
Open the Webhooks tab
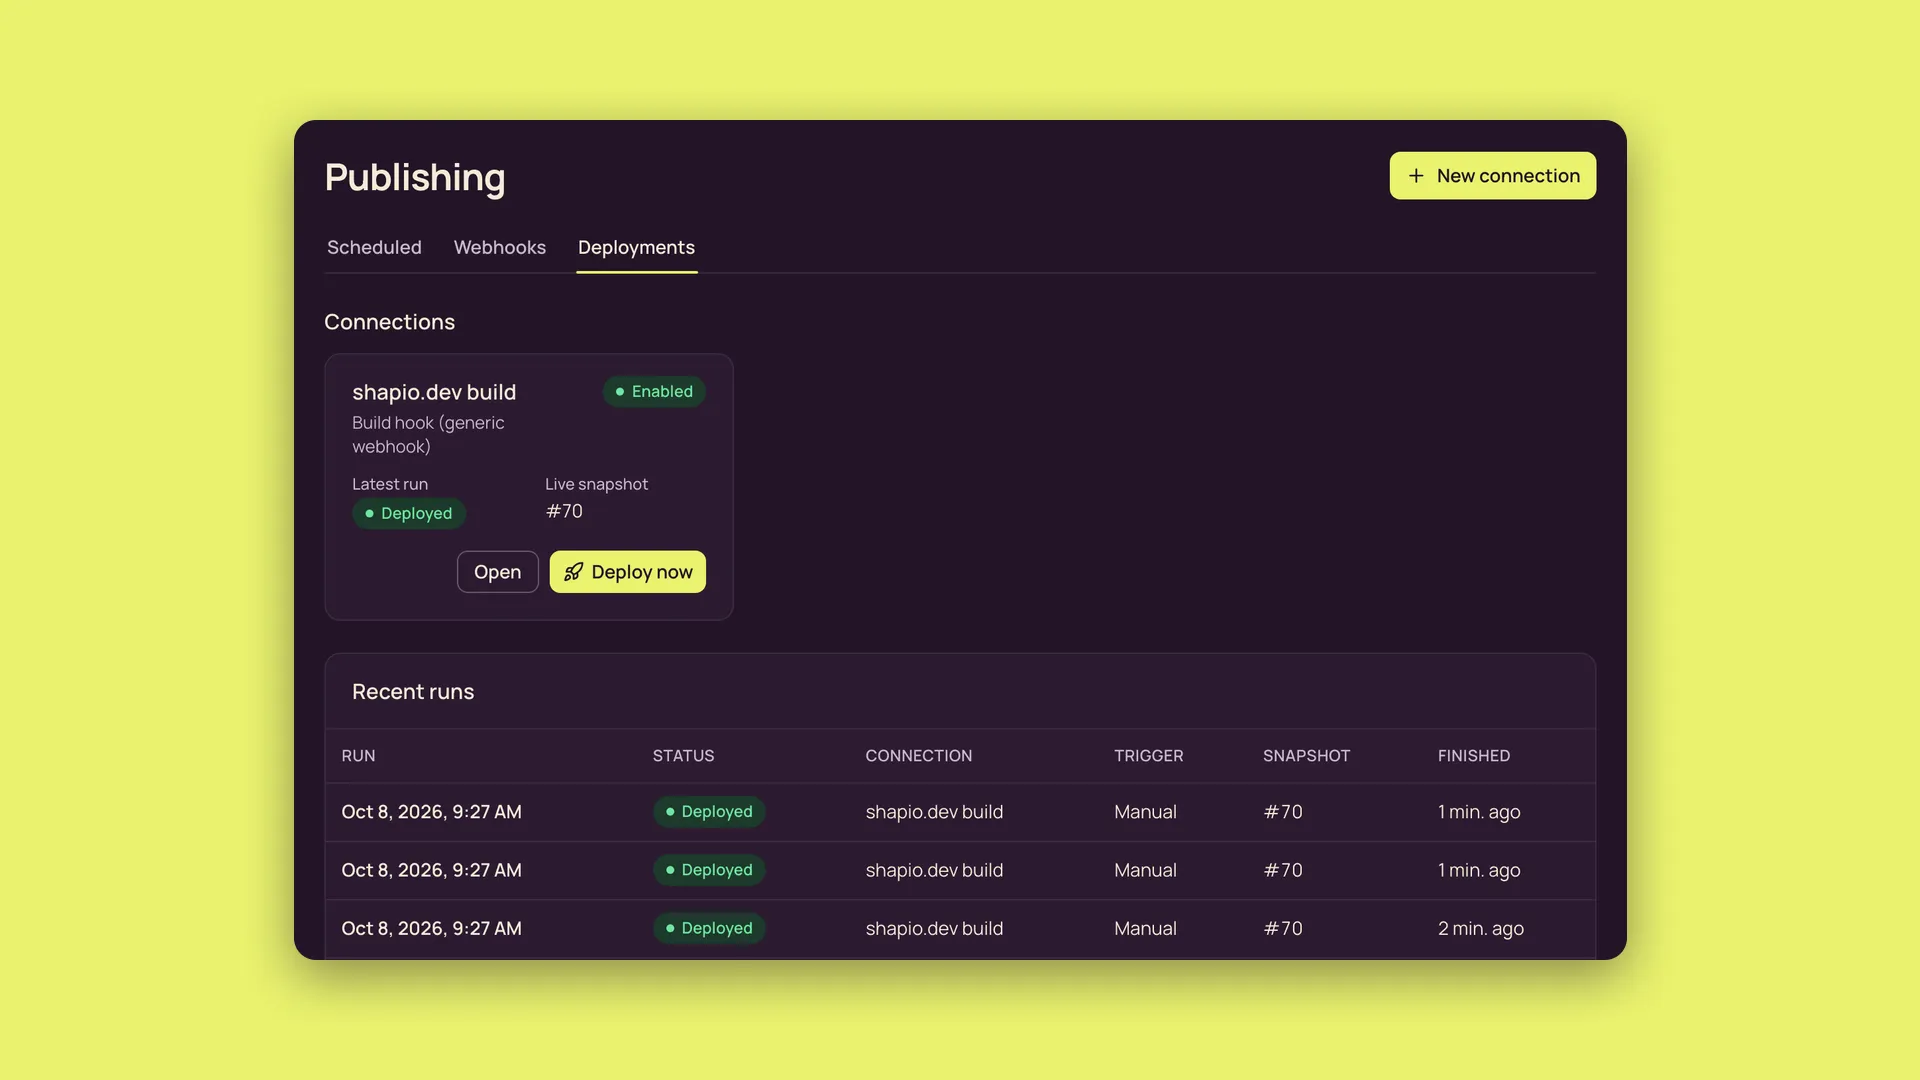pos(500,247)
